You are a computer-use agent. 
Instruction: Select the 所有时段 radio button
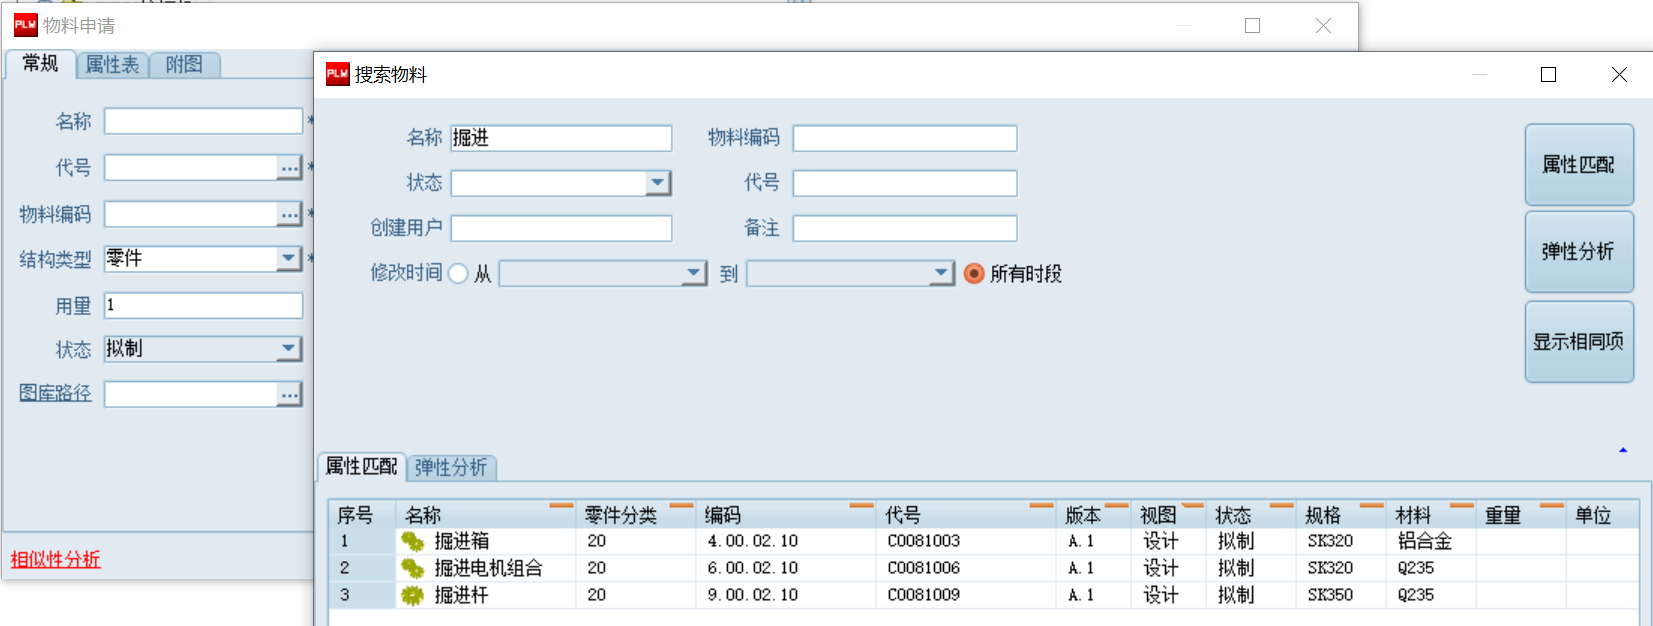[x=973, y=274]
